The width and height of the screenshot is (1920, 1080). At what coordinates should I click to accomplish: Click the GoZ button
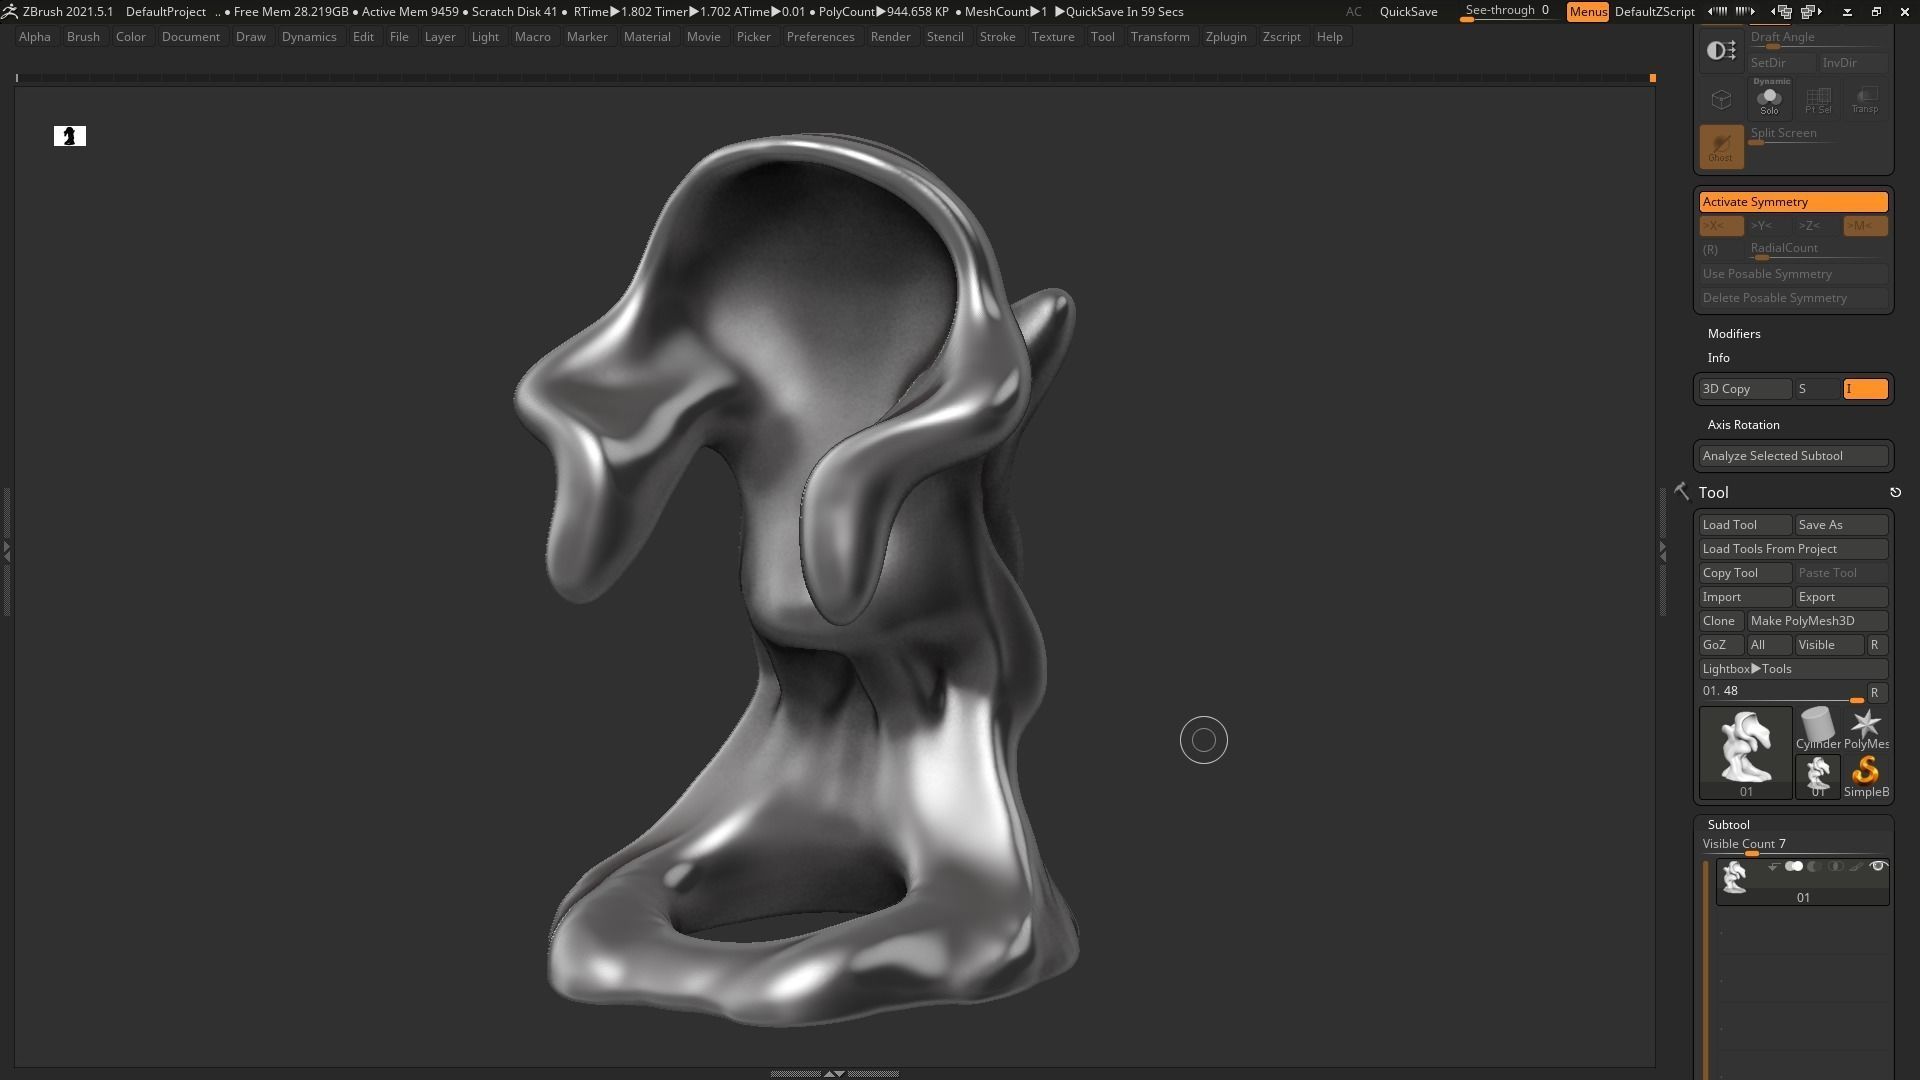coord(1721,645)
